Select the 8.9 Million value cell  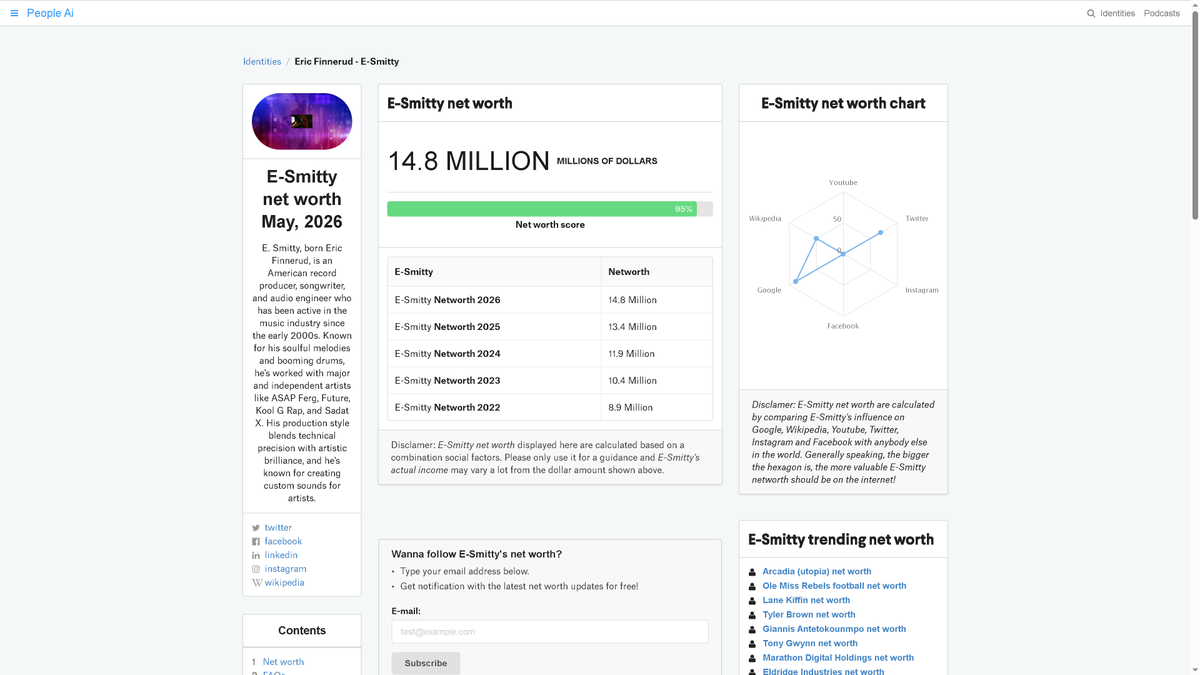point(630,408)
